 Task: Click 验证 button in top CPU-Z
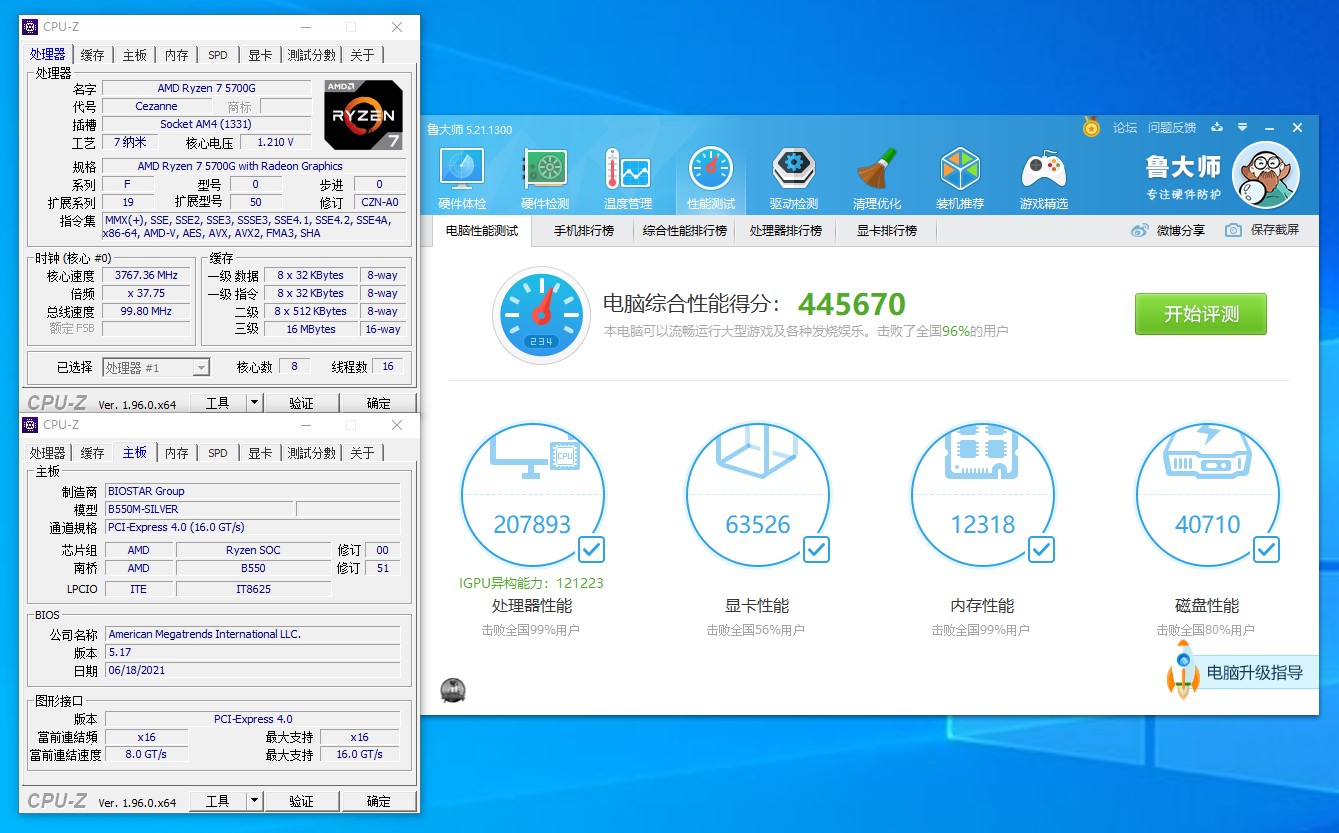coord(301,403)
